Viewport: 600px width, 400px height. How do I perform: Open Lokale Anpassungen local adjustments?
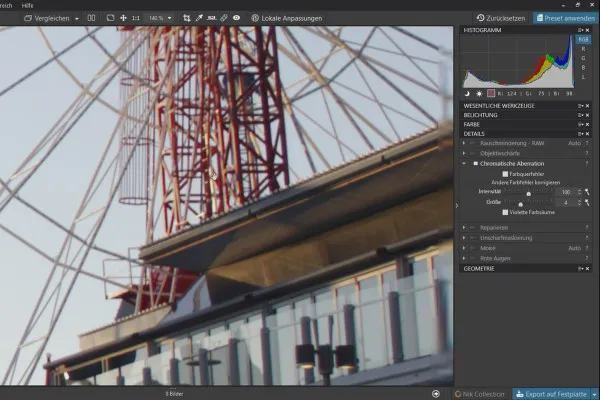coord(287,18)
